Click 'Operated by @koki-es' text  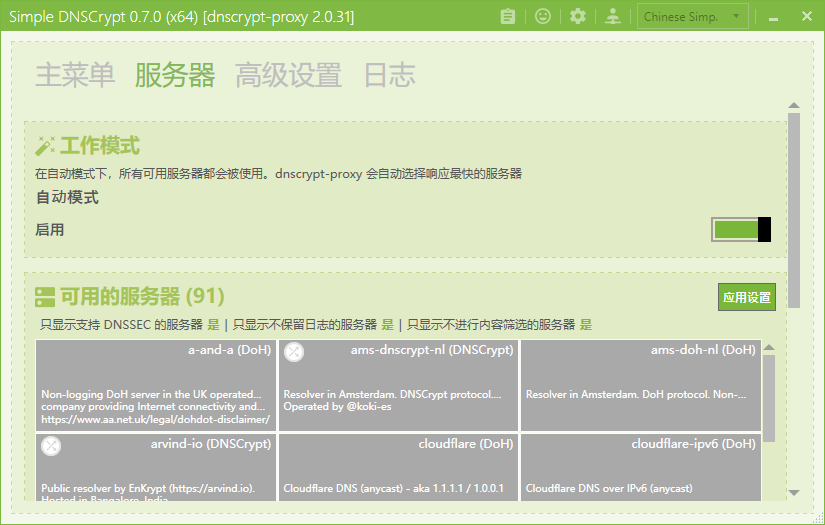click(x=337, y=407)
